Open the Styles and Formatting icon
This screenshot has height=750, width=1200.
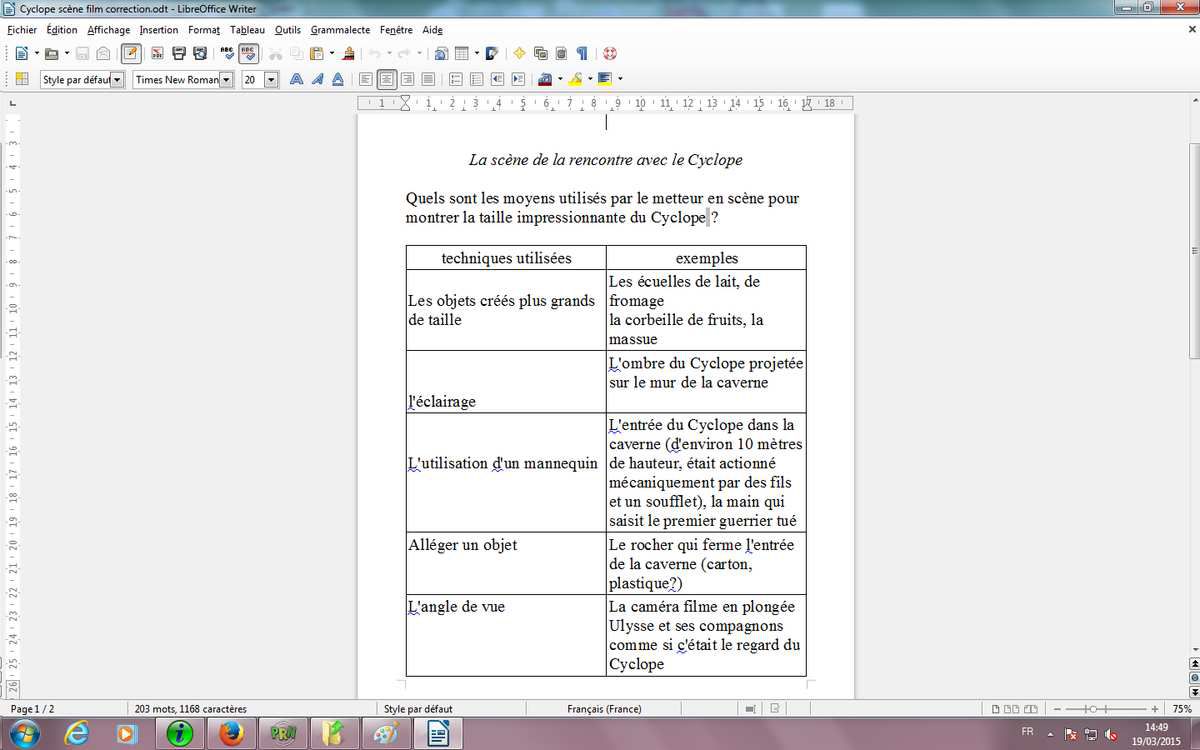(22, 79)
